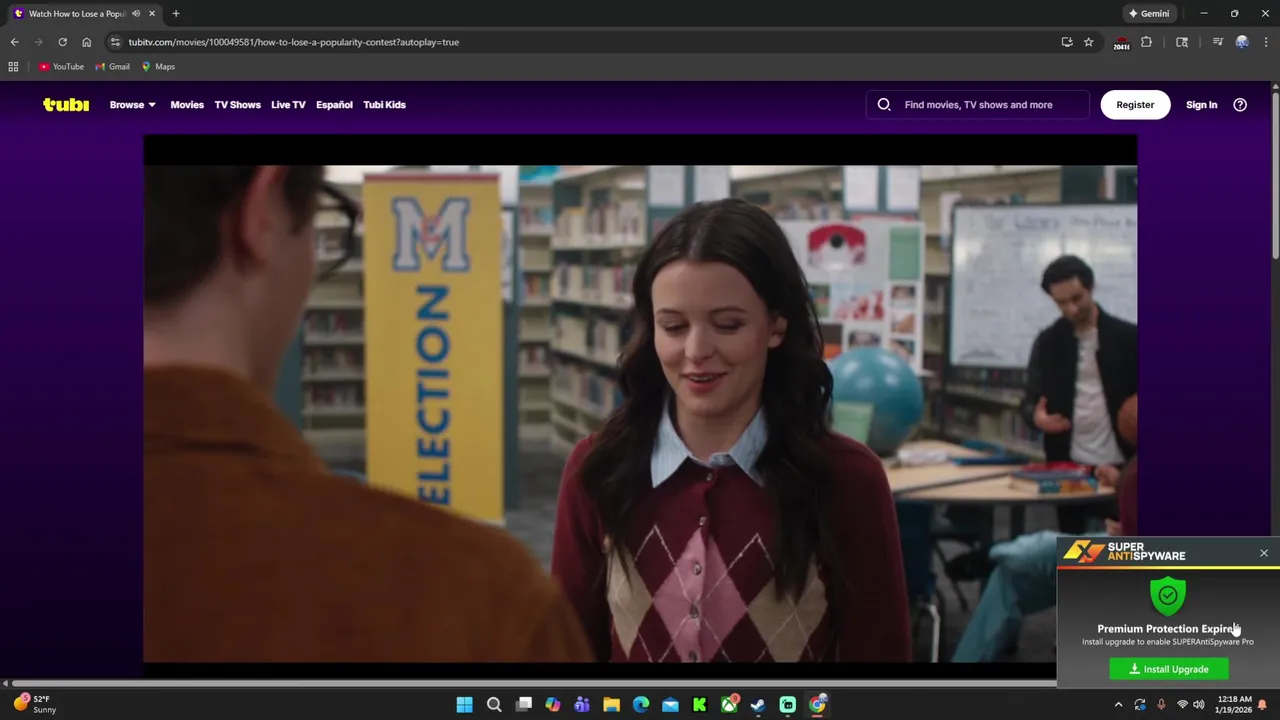Open Chrome three-dot menu
Viewport: 1280px width, 720px height.
pos(1267,42)
